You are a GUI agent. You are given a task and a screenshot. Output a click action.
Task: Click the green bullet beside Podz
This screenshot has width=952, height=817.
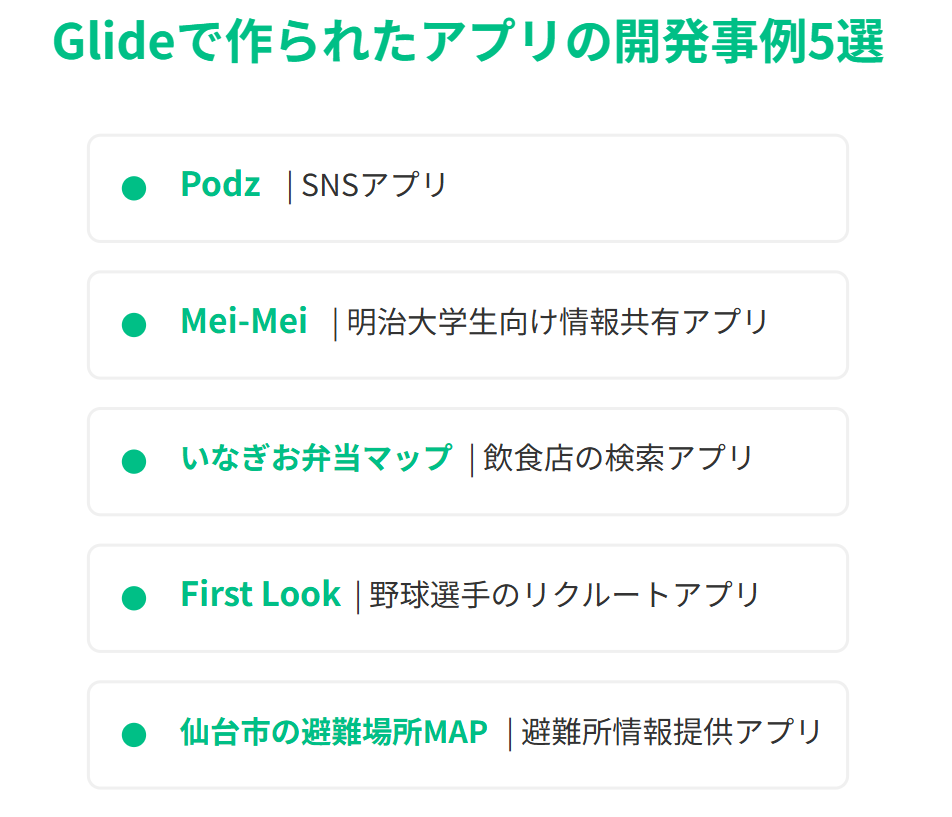point(134,188)
